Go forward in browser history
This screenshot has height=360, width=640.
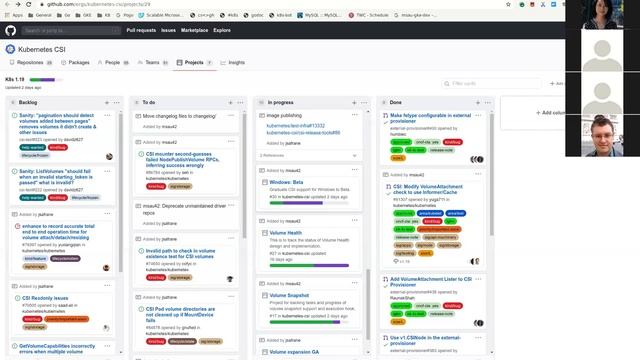(18, 4)
